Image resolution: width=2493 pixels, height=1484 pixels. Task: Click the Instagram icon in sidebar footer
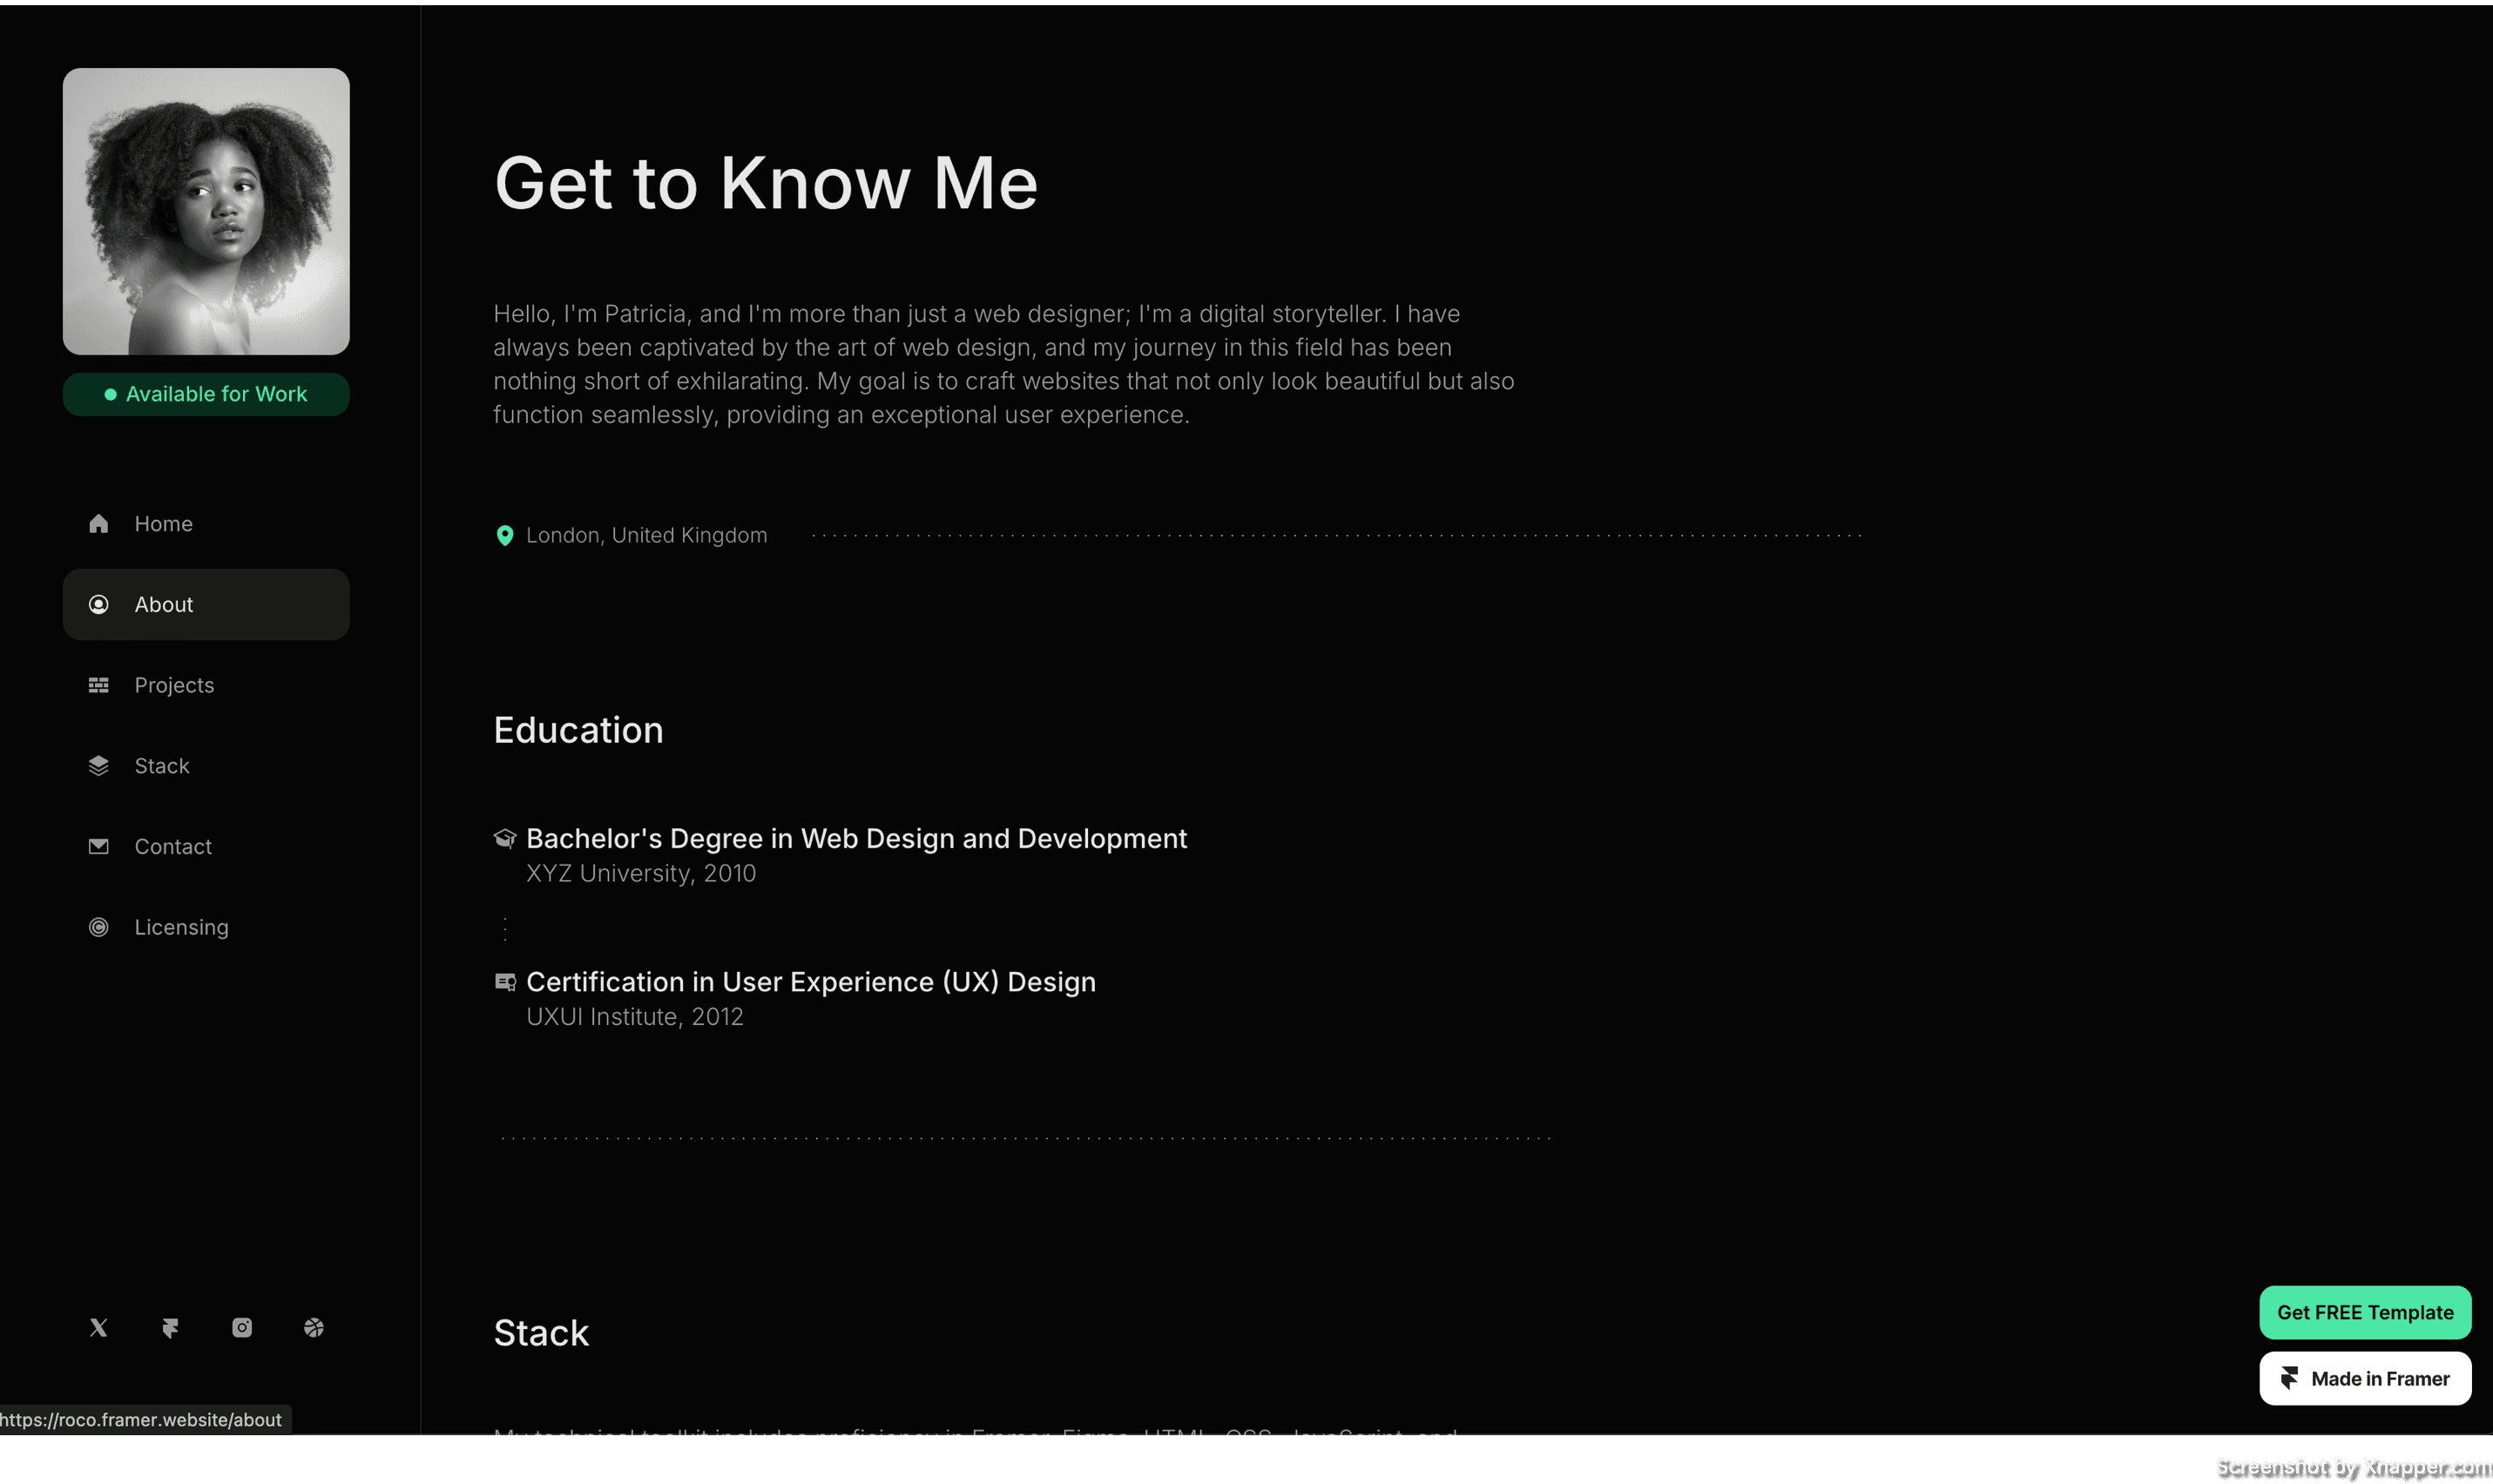coord(242,1328)
